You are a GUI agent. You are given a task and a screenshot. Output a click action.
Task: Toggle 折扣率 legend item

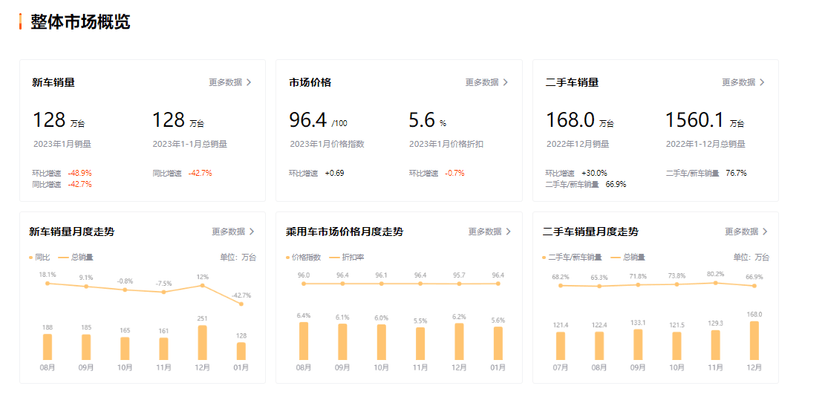346,257
